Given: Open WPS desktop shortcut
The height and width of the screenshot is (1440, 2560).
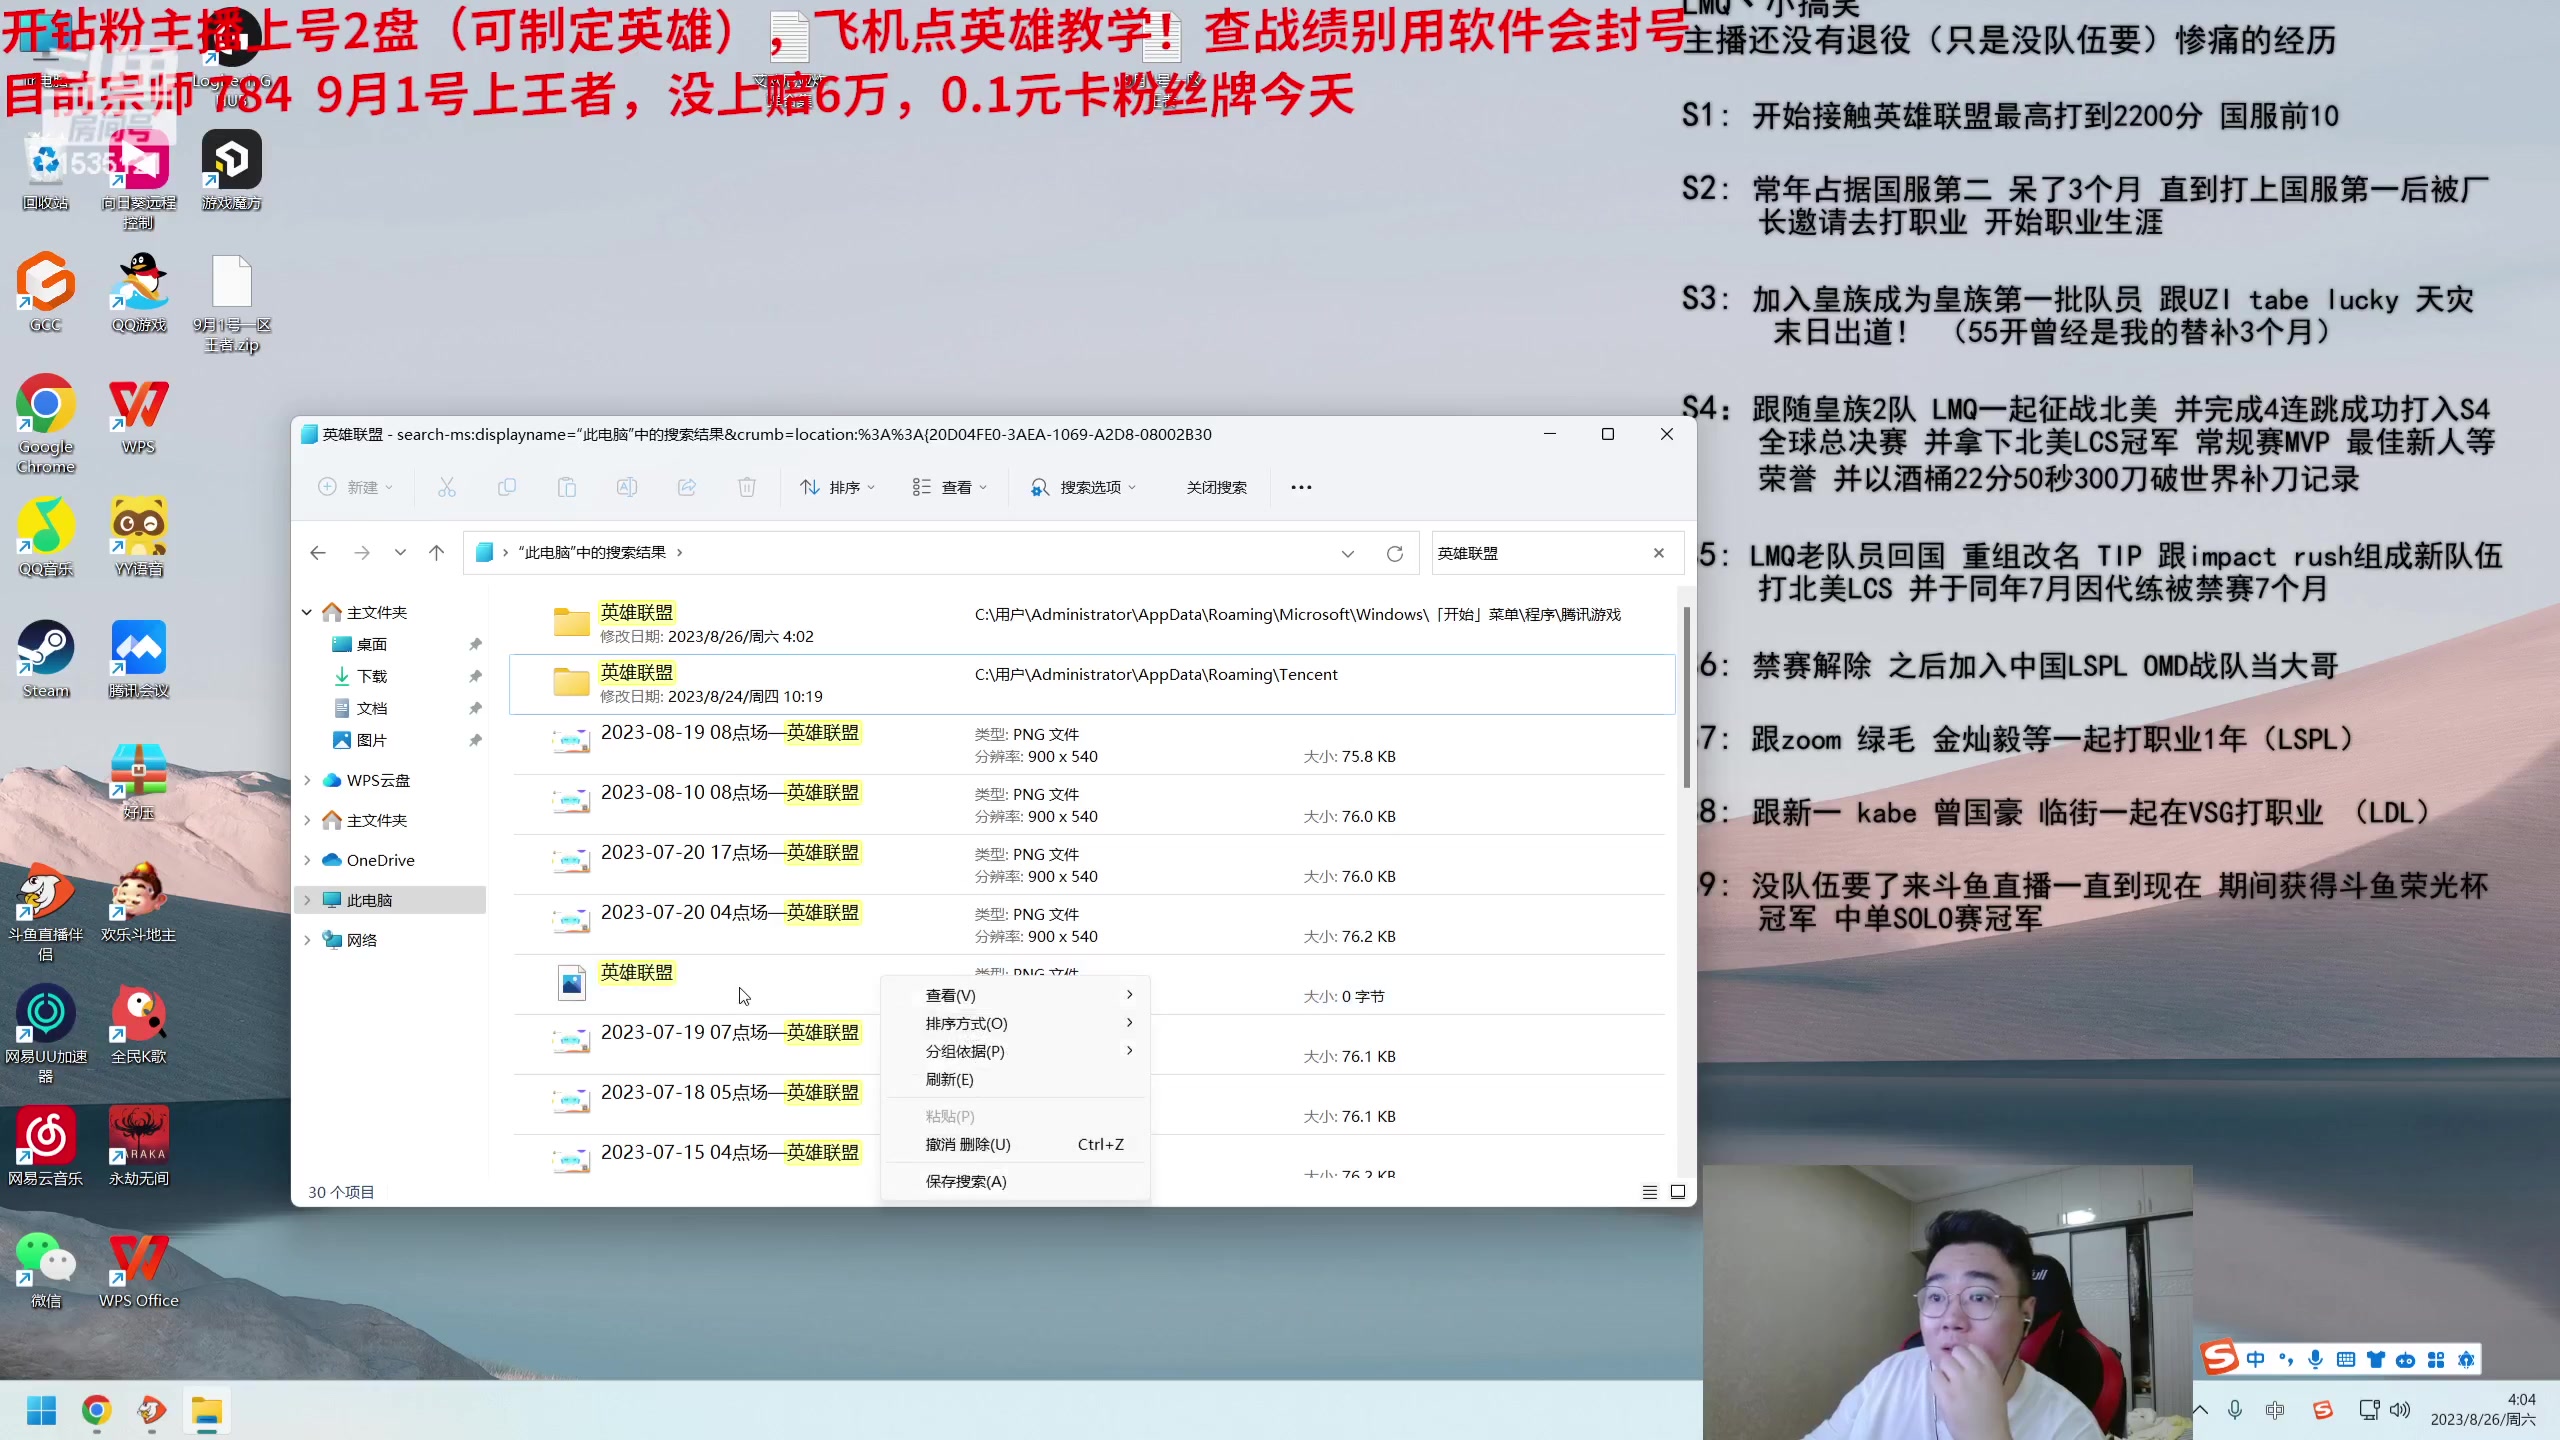Looking at the screenshot, I should 139,416.
